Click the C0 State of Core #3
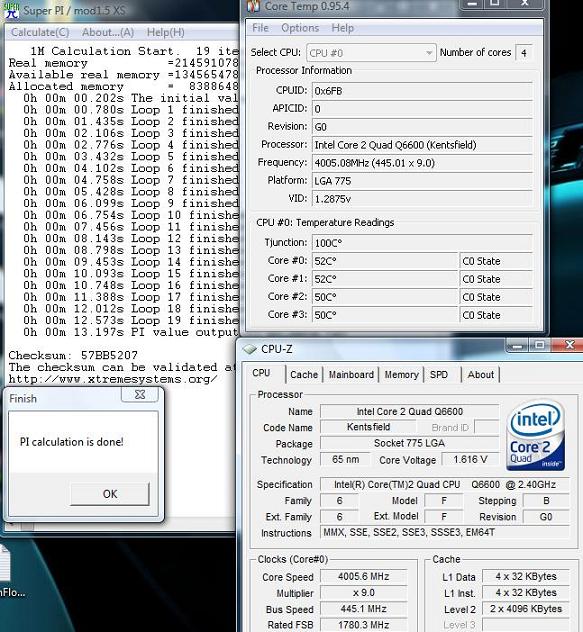The height and width of the screenshot is (632, 583). [496, 315]
